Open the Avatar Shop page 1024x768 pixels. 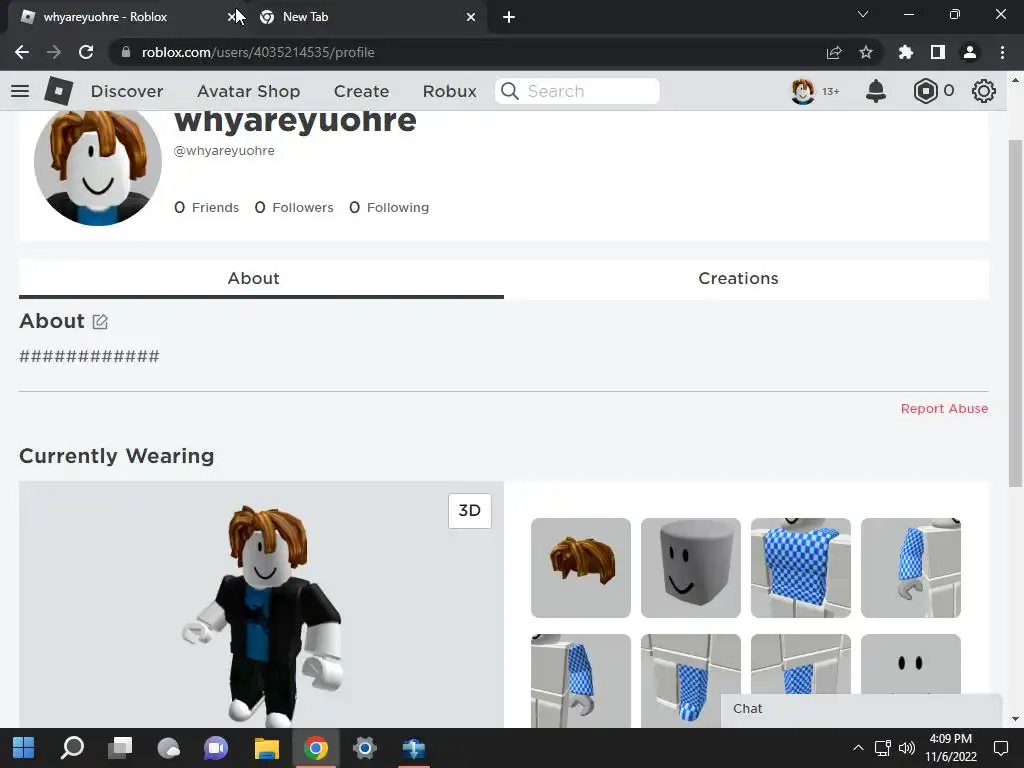[249, 91]
